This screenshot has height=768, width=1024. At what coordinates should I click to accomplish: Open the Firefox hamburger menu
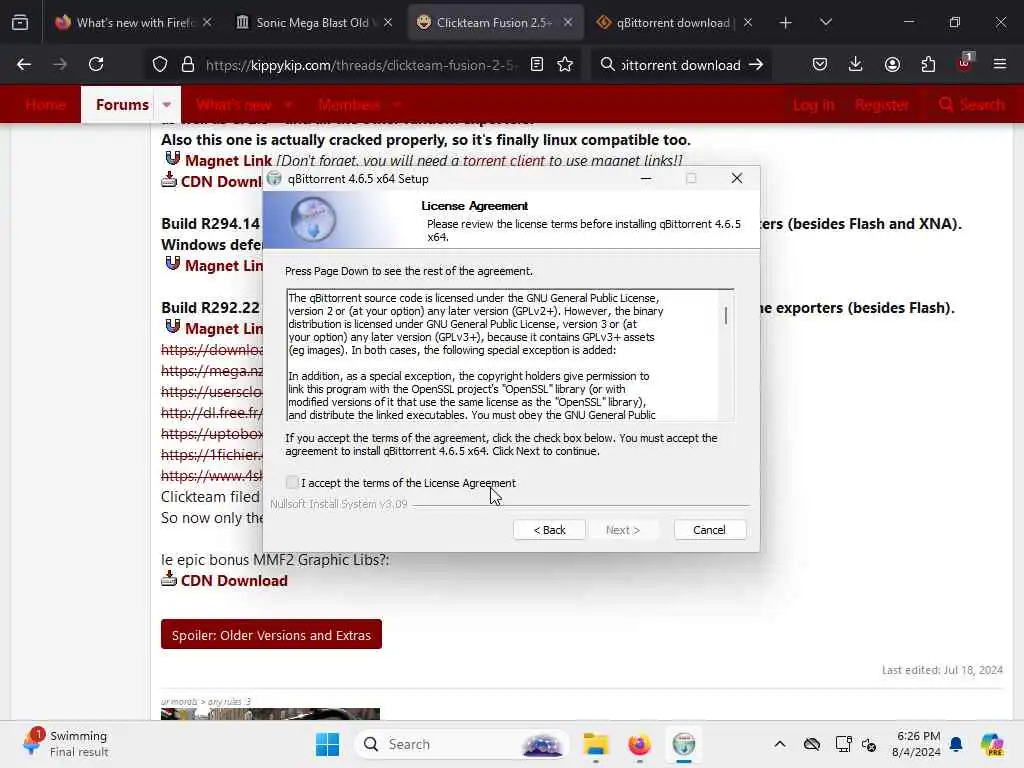(x=1000, y=64)
